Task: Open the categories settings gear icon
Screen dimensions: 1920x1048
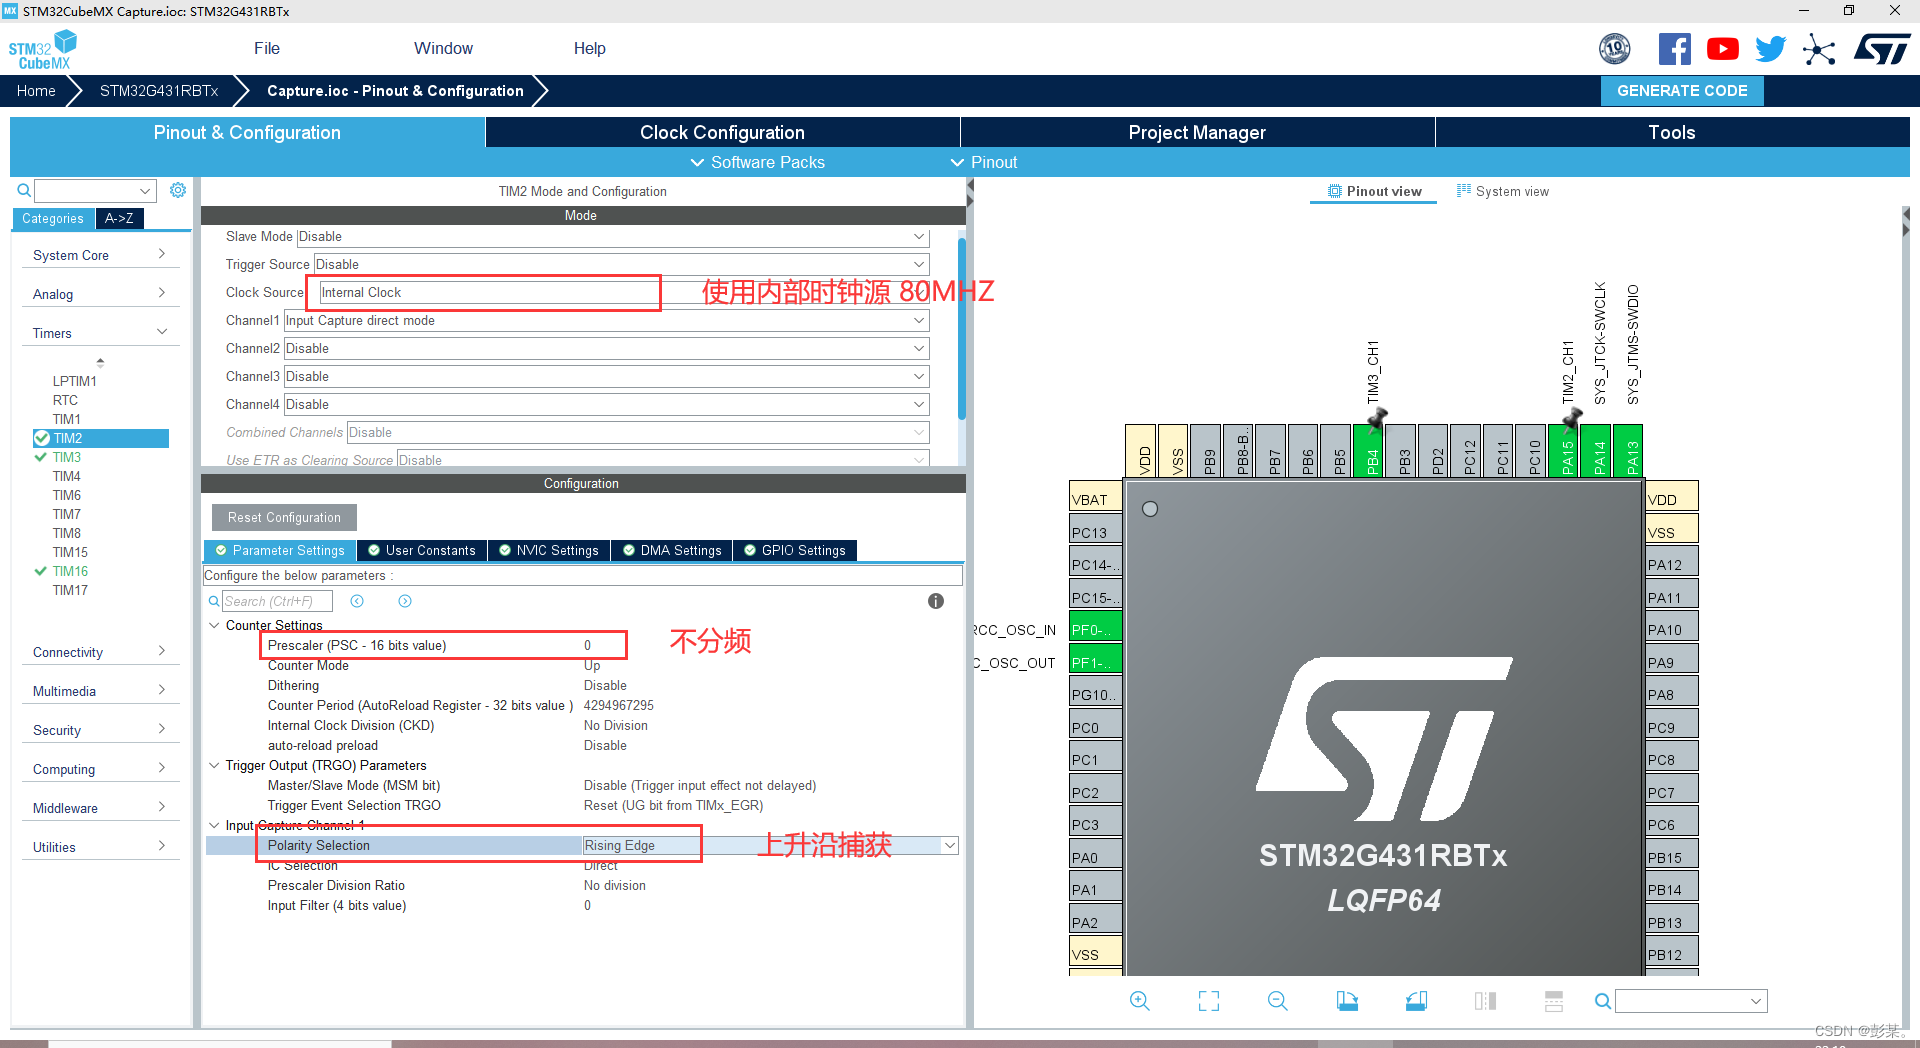Action: (x=178, y=190)
